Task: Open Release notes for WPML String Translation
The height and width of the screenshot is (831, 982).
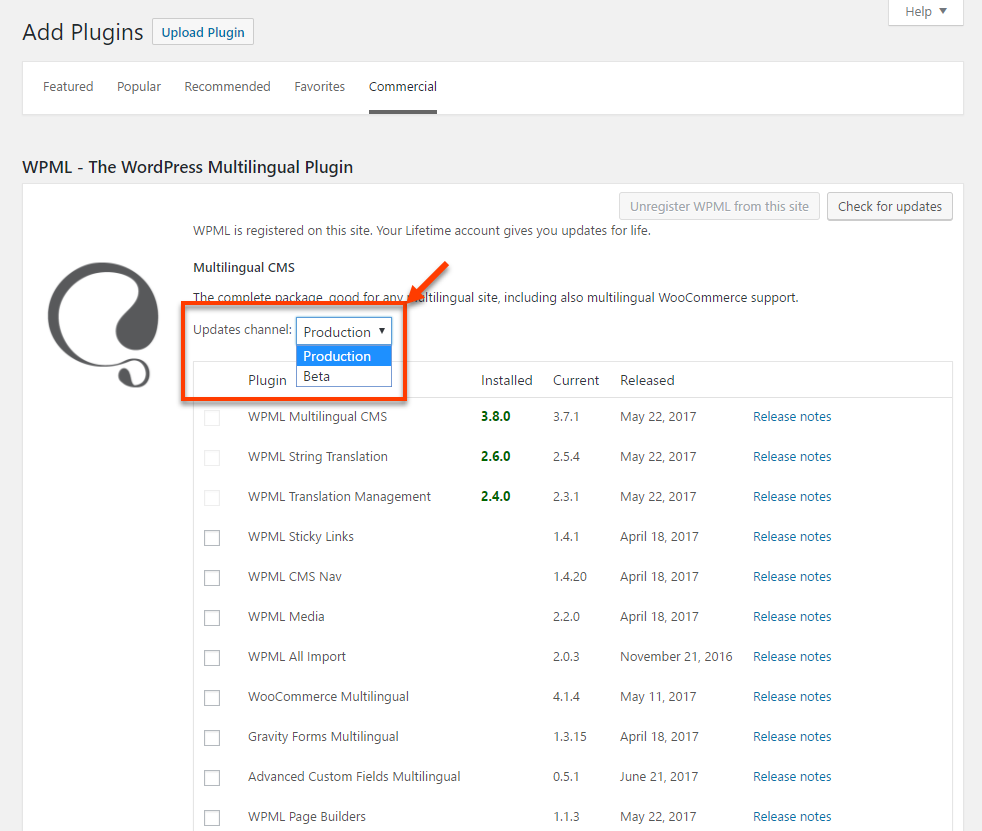Action: click(x=792, y=457)
